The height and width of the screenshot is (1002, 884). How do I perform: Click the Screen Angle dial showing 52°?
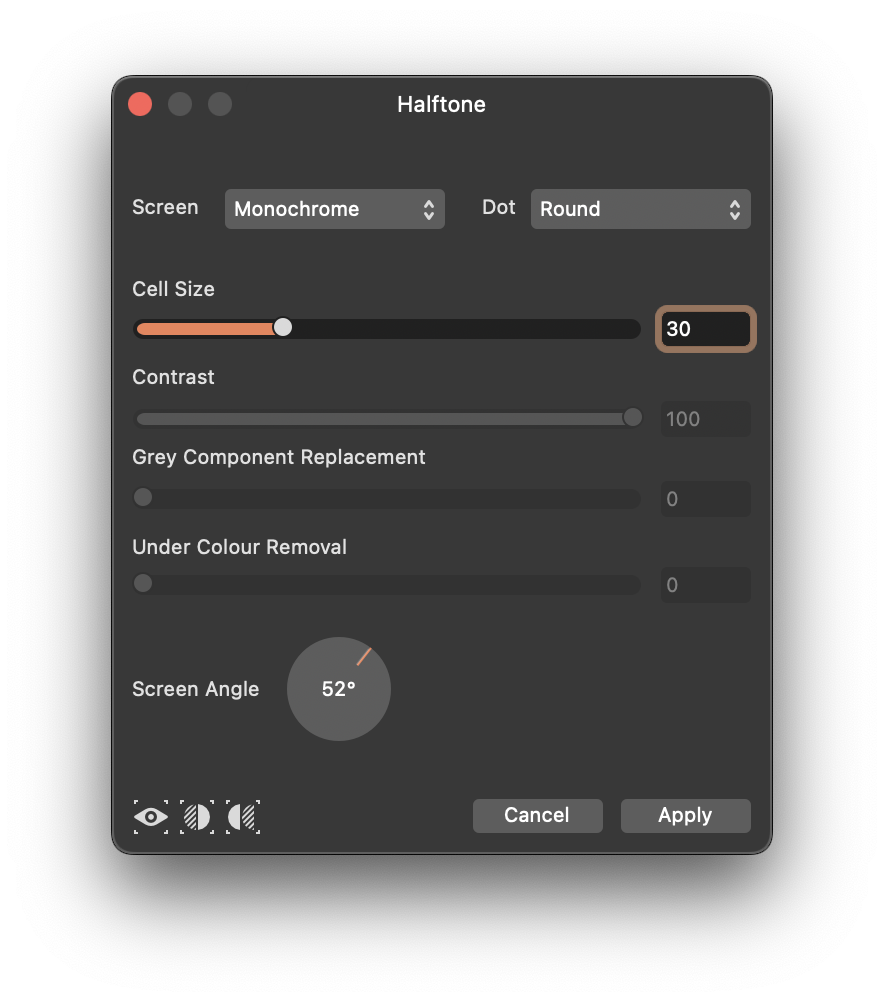(339, 689)
